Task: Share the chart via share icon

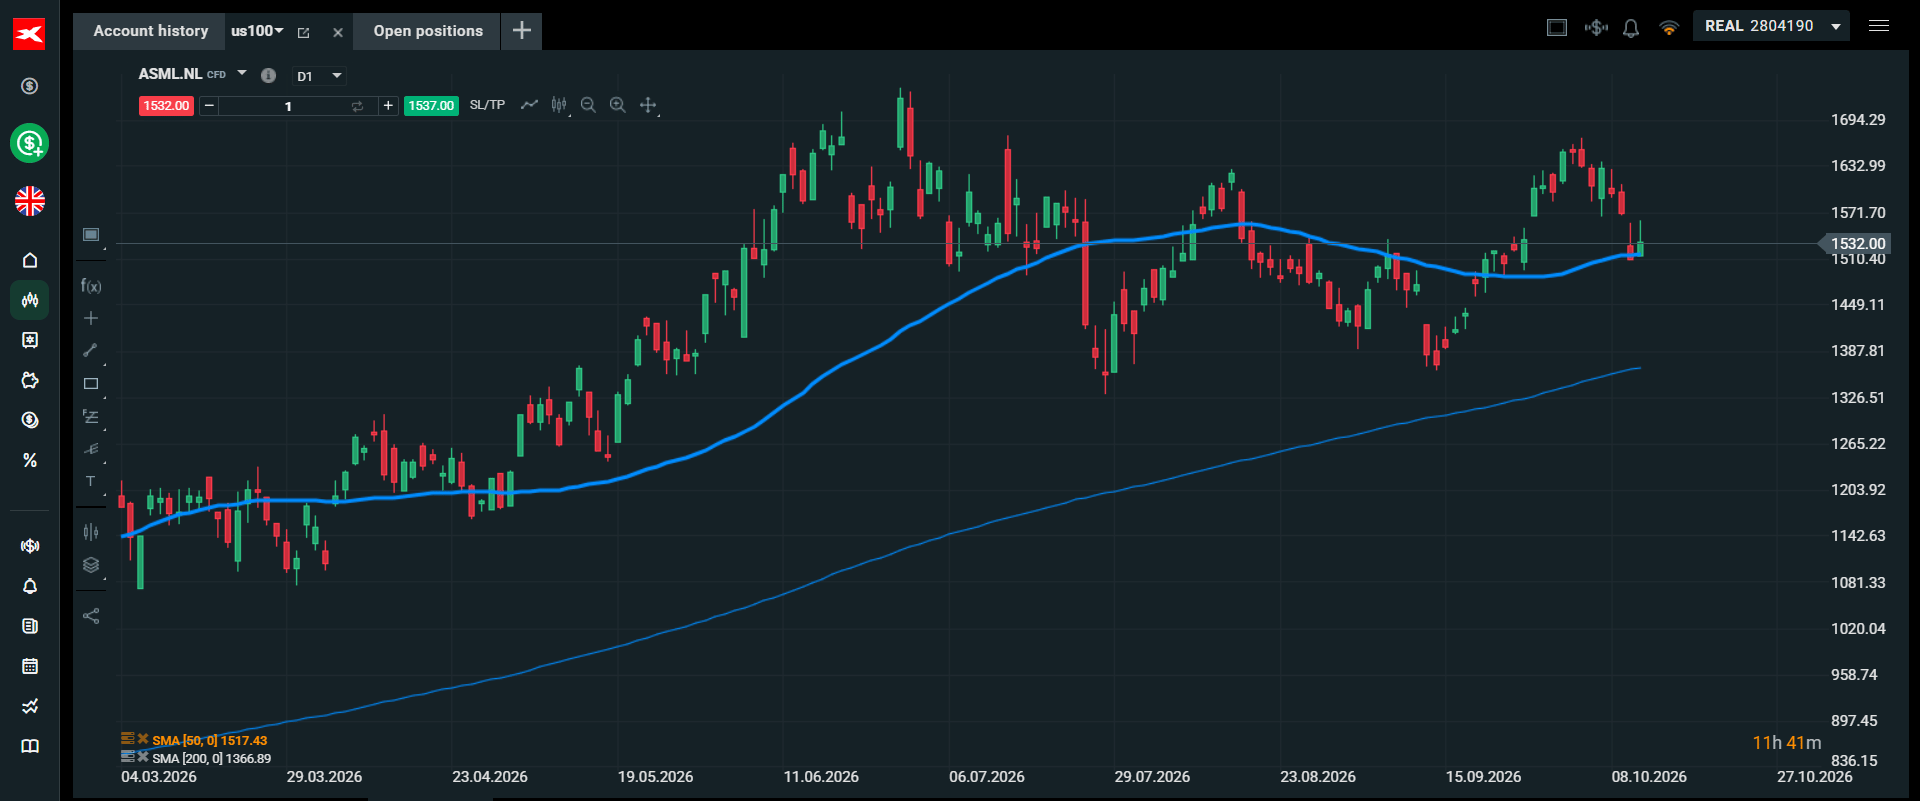Action: point(91,616)
